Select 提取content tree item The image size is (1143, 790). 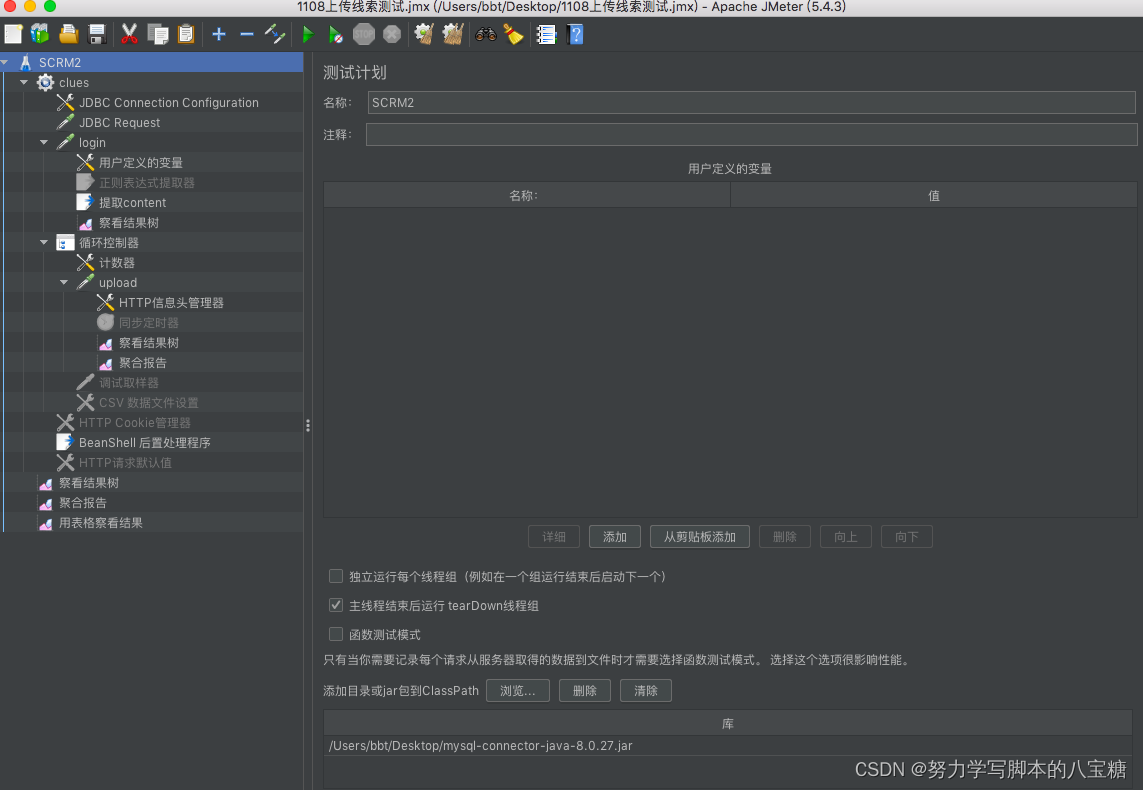tap(133, 203)
